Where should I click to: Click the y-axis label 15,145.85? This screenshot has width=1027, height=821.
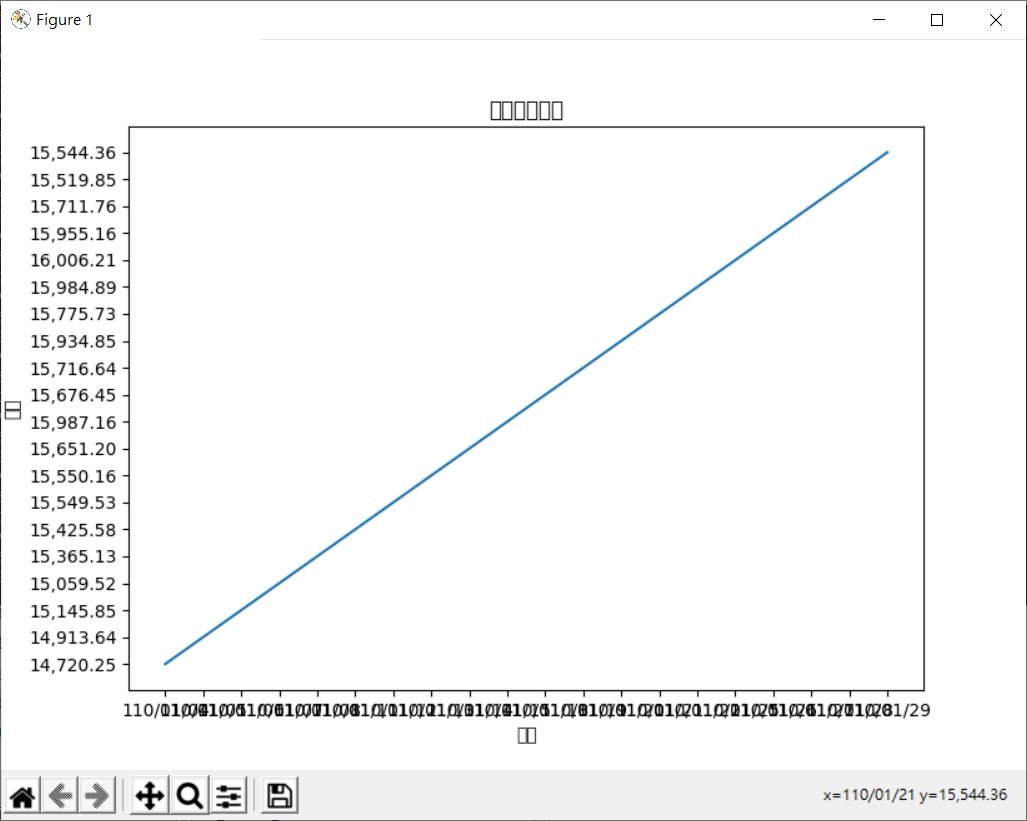pos(73,611)
